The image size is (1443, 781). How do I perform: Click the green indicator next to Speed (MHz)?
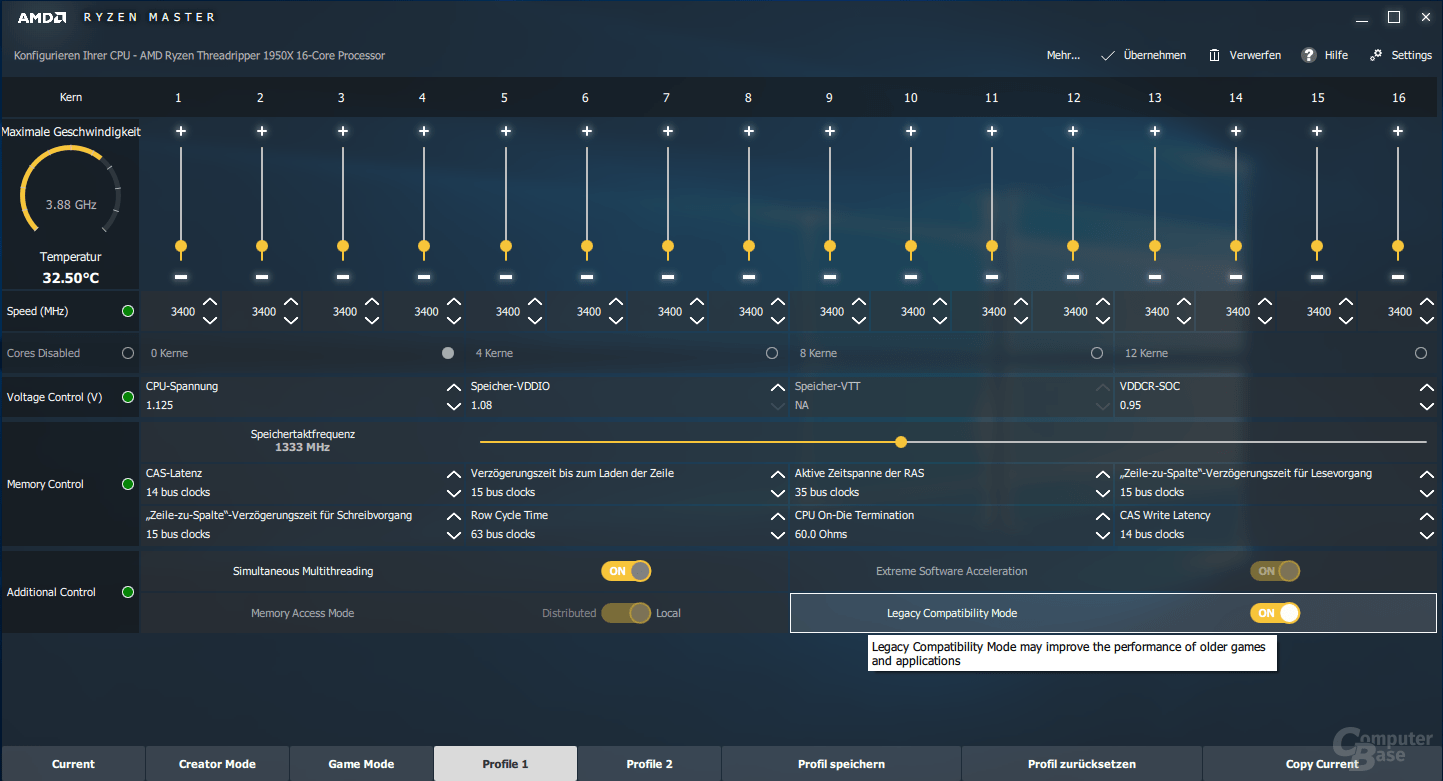click(128, 311)
